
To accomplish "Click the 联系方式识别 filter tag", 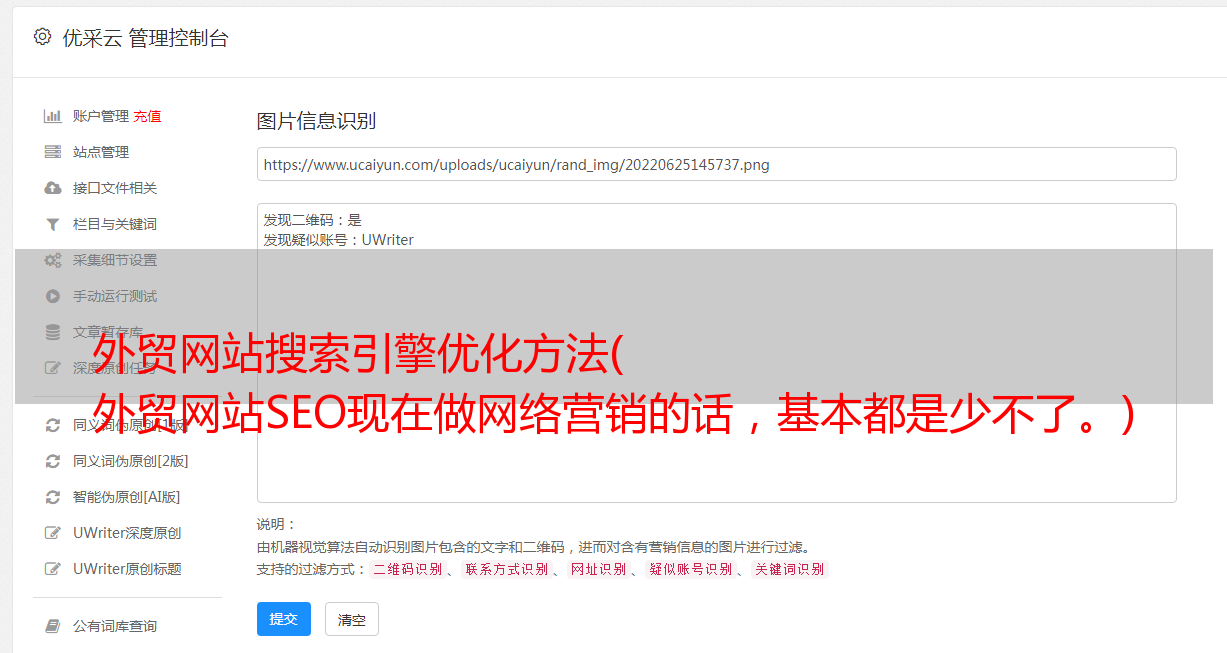I will [507, 569].
